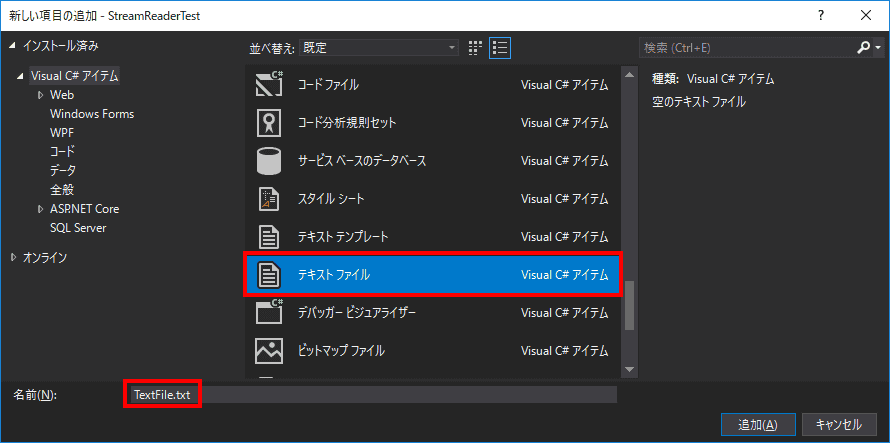This screenshot has height=443, width=890.
Task: Select the テキスト ファイル template name
Action: [334, 275]
